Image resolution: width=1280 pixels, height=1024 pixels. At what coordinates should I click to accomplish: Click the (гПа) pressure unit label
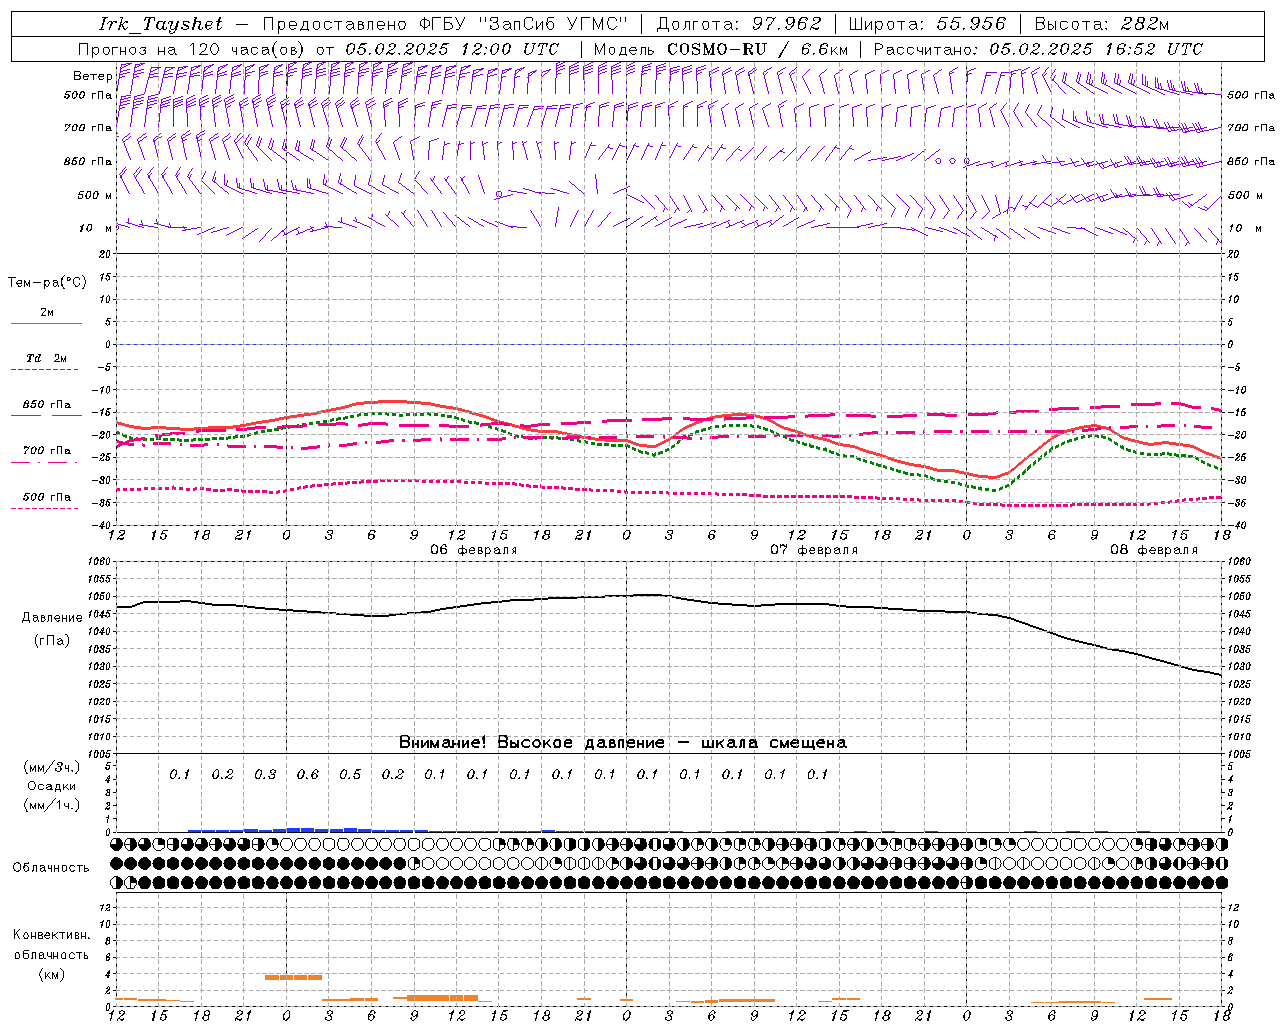[52, 641]
